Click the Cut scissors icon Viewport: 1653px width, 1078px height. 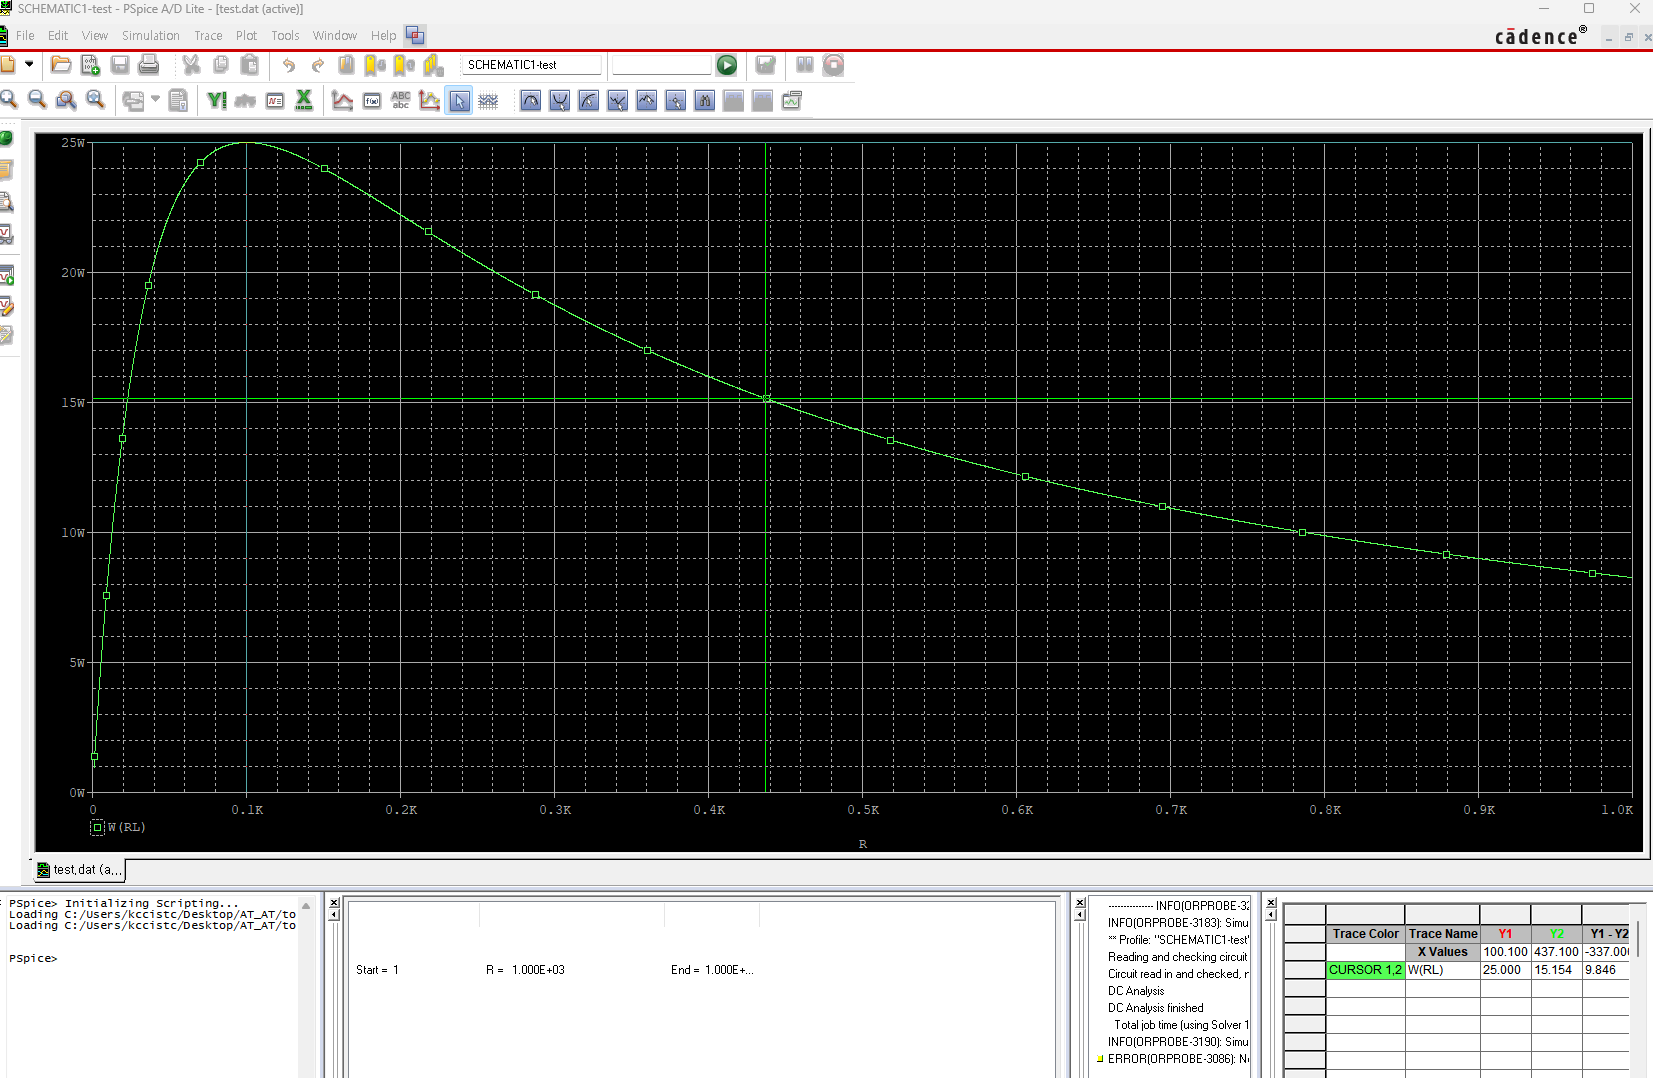[191, 65]
